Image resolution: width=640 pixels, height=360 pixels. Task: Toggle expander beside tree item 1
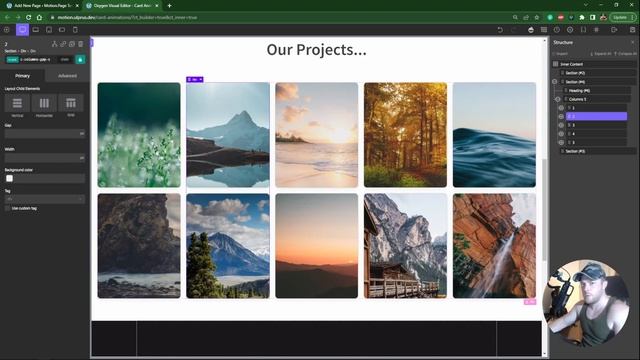[x=561, y=108]
